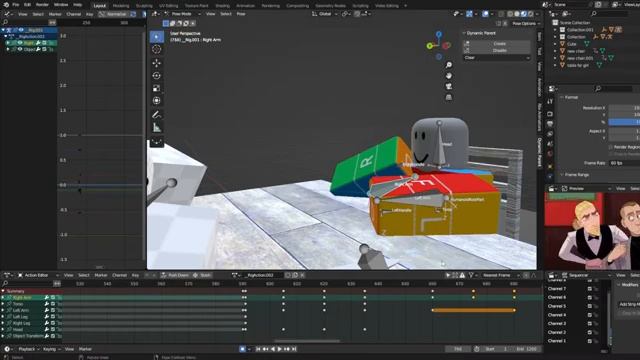Click the Frame Rate field showing 60 fps
Viewport: 640px width, 360px height.
[624, 163]
